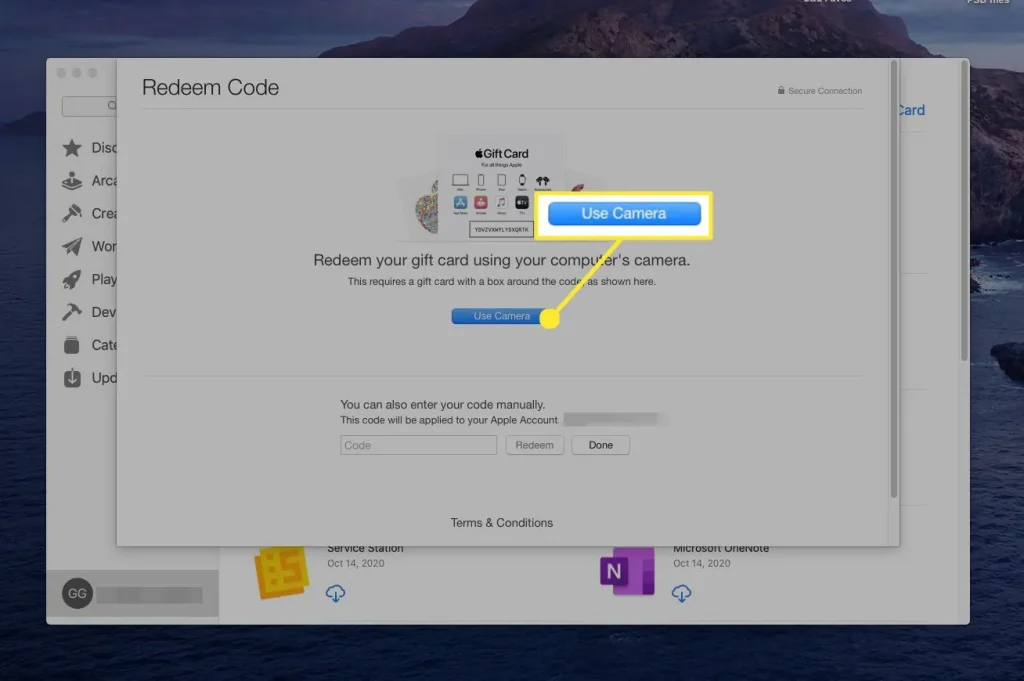Screen dimensions: 1024x681
Task: Download Microsoft OneNote via cloud icon
Action: [682, 594]
